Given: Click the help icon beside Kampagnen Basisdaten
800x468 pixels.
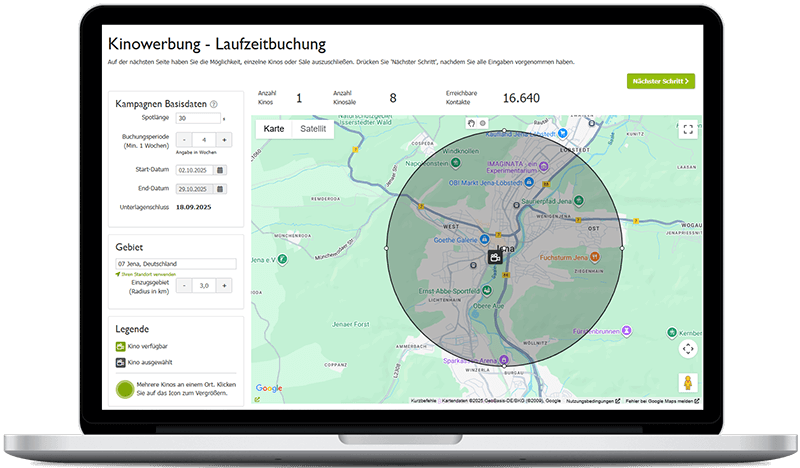Looking at the screenshot, I should click(214, 104).
